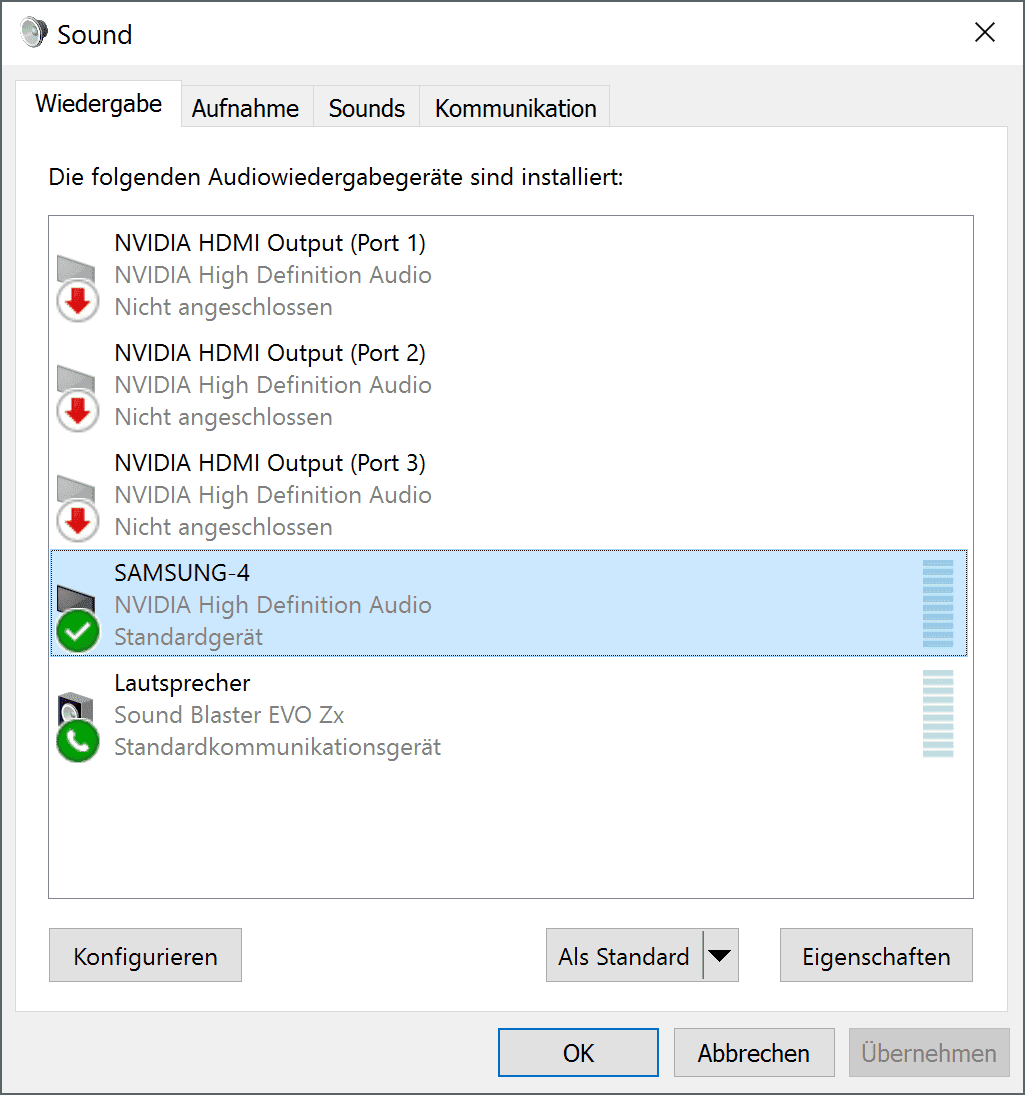Open the Als Standard dropdown arrow
The height and width of the screenshot is (1095, 1025).
point(720,955)
